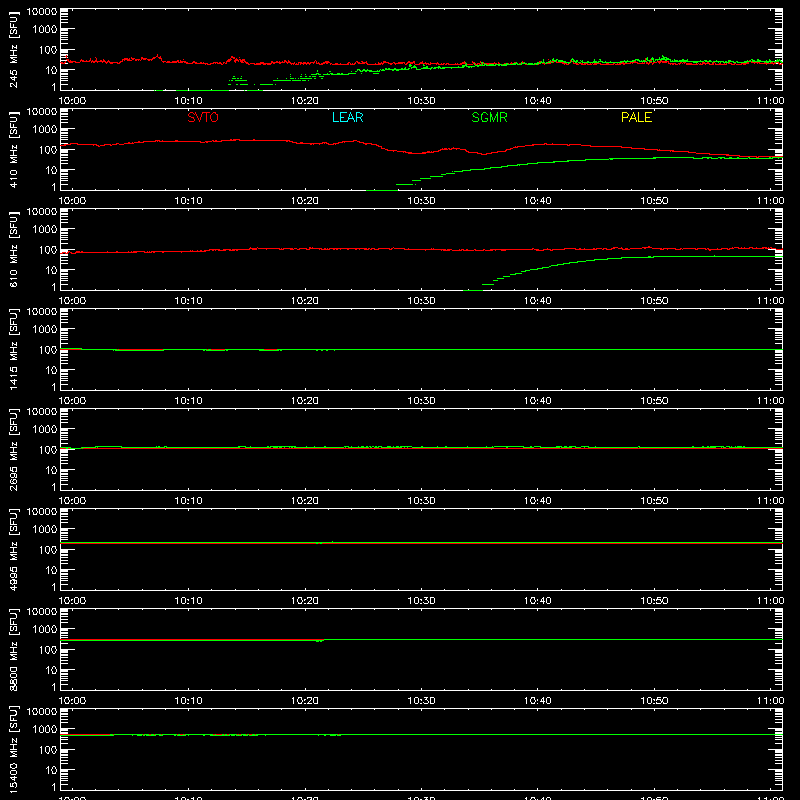Click 11:00 tick label under 1415 MHz panel
This screenshot has height=800, width=800.
770,401
